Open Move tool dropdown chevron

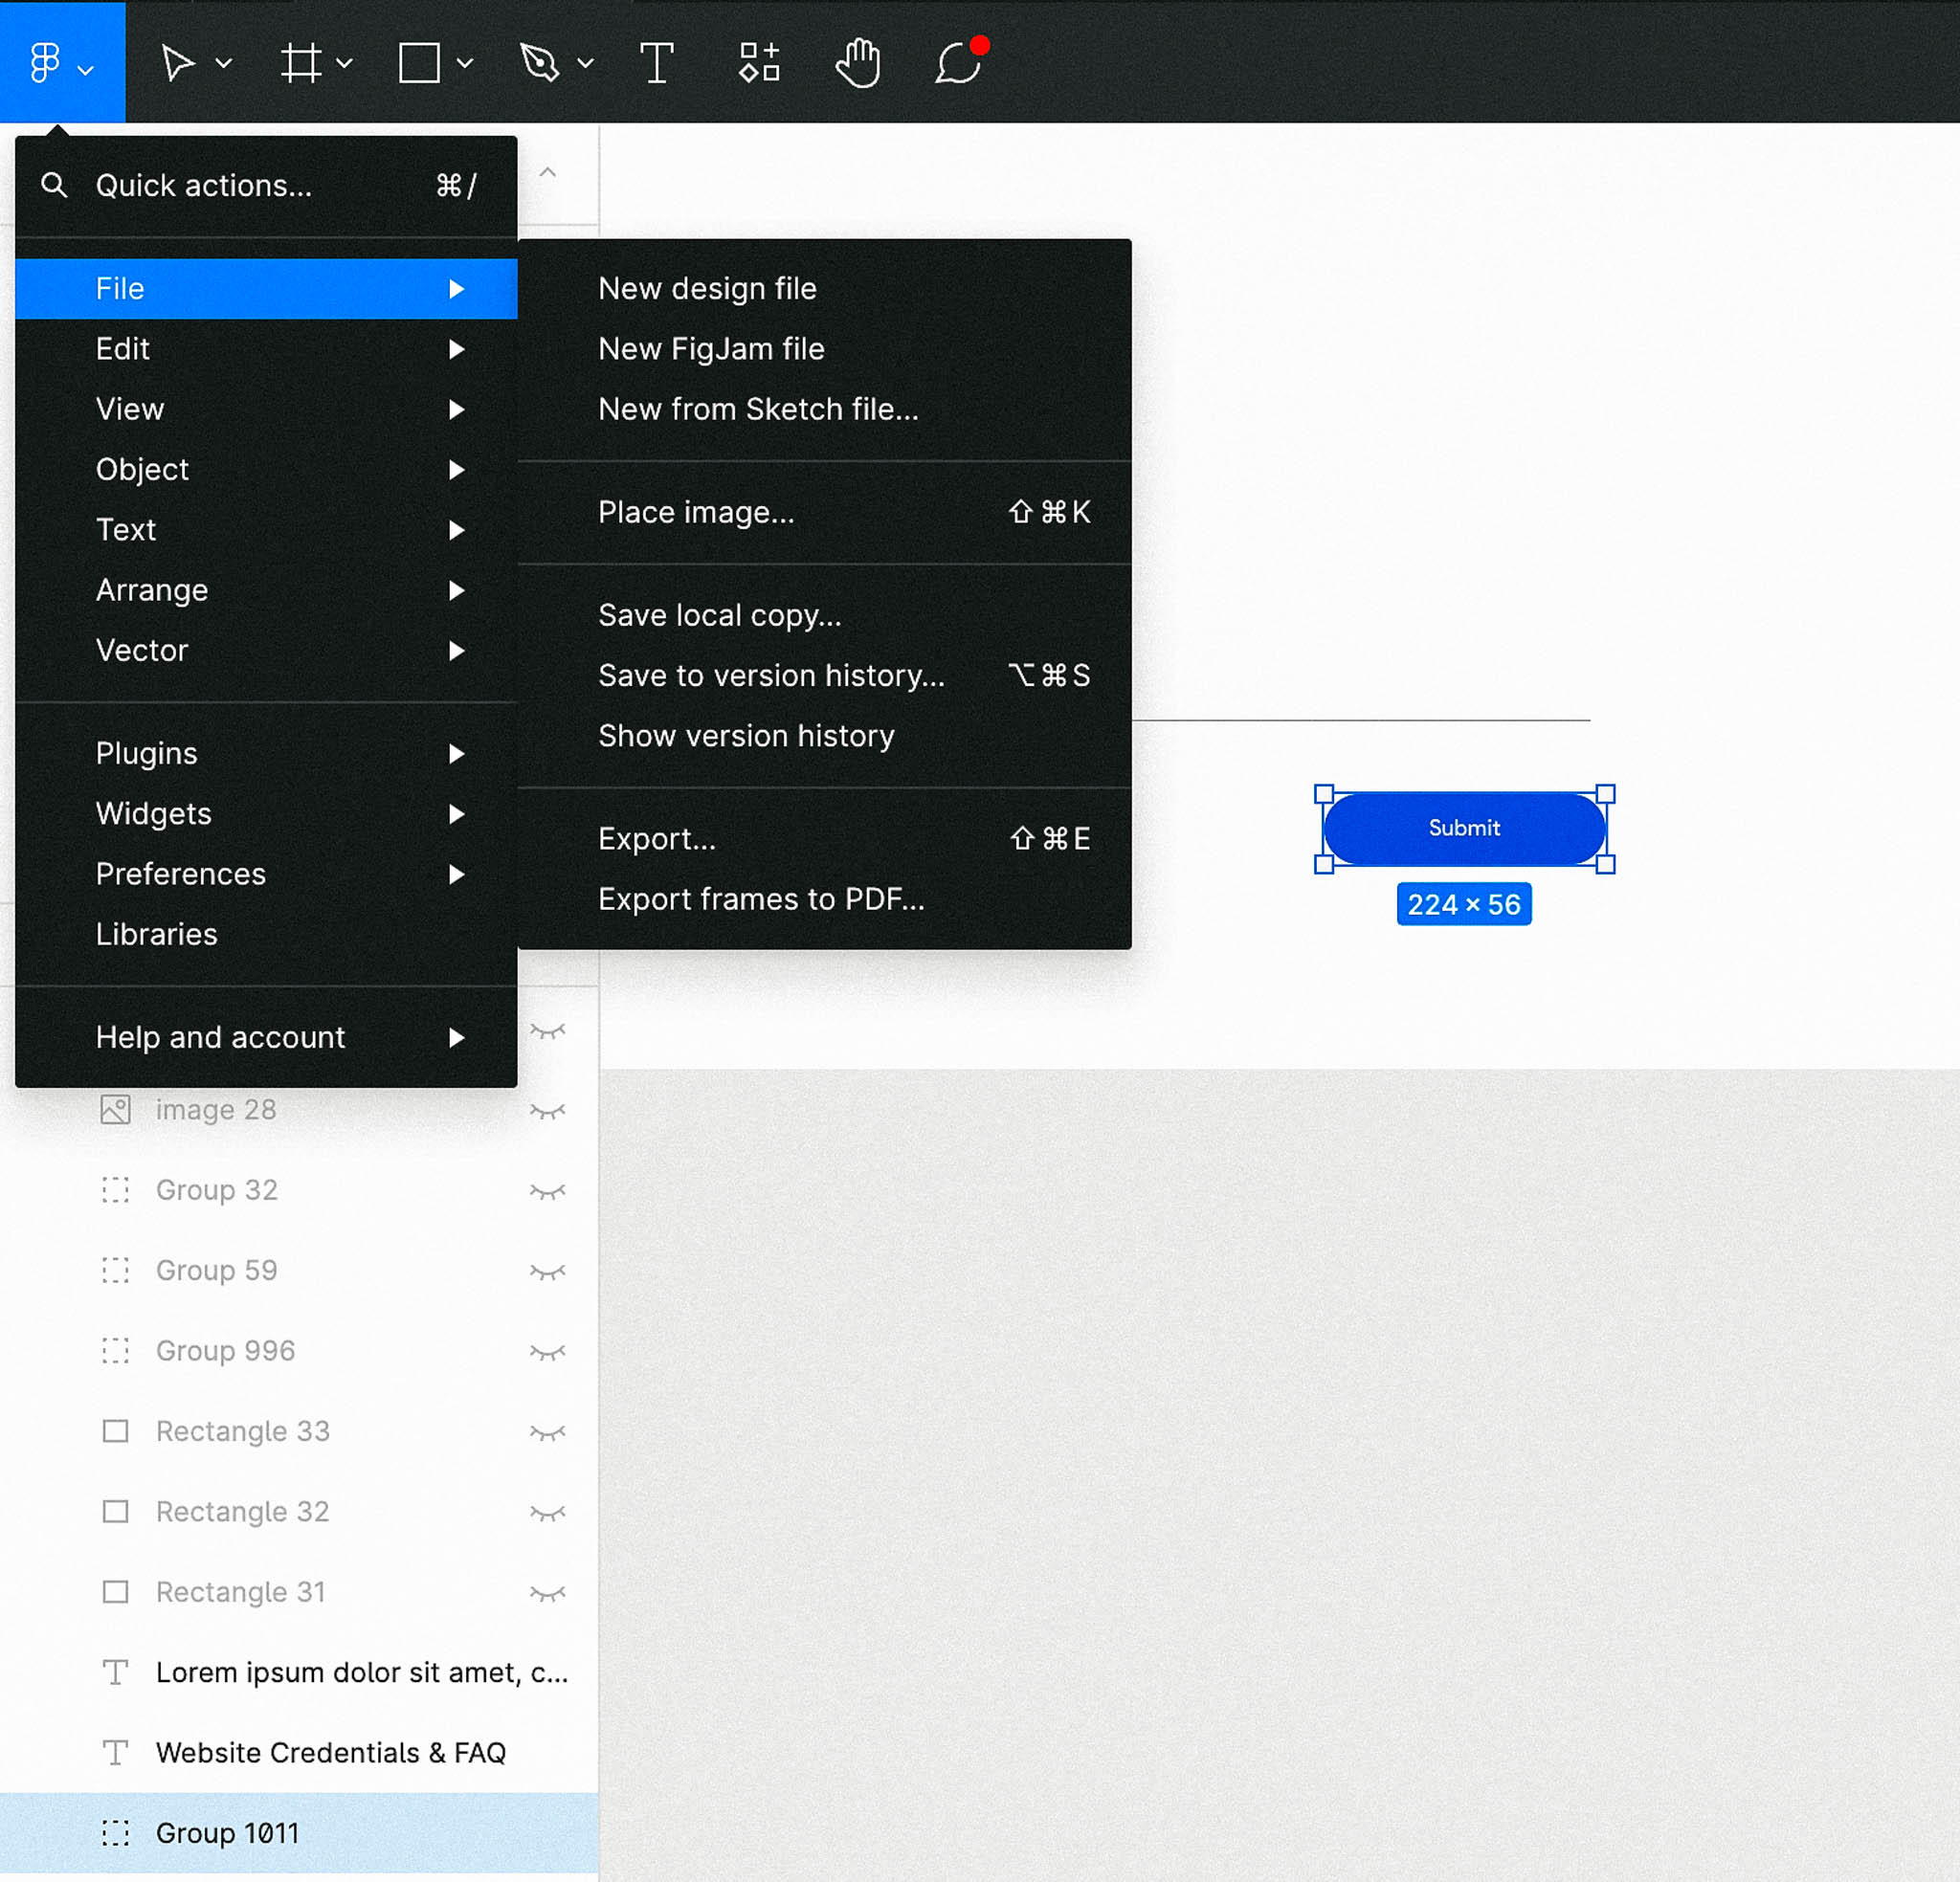(224, 63)
